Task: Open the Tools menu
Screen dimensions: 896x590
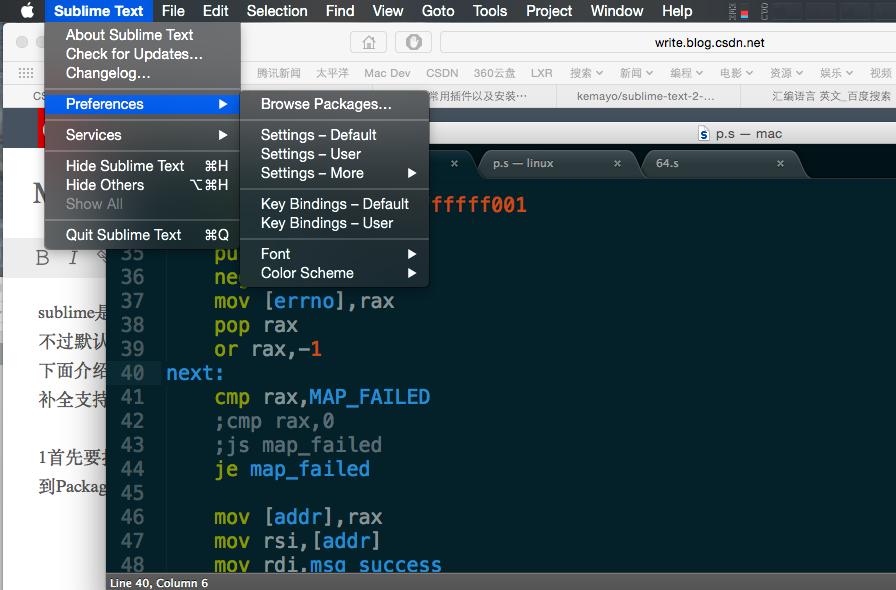Action: pyautogui.click(x=490, y=11)
